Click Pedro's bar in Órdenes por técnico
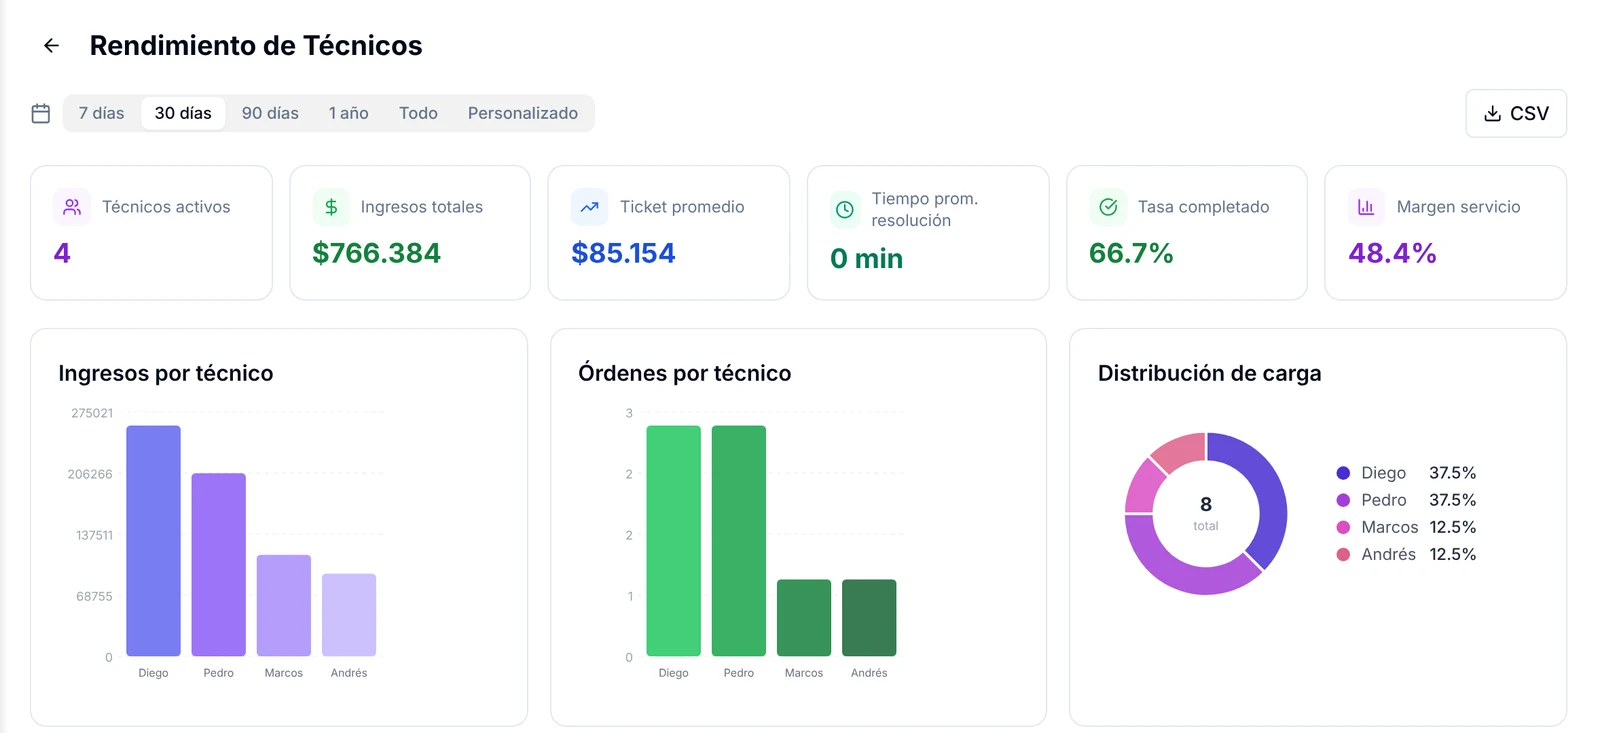 click(739, 541)
